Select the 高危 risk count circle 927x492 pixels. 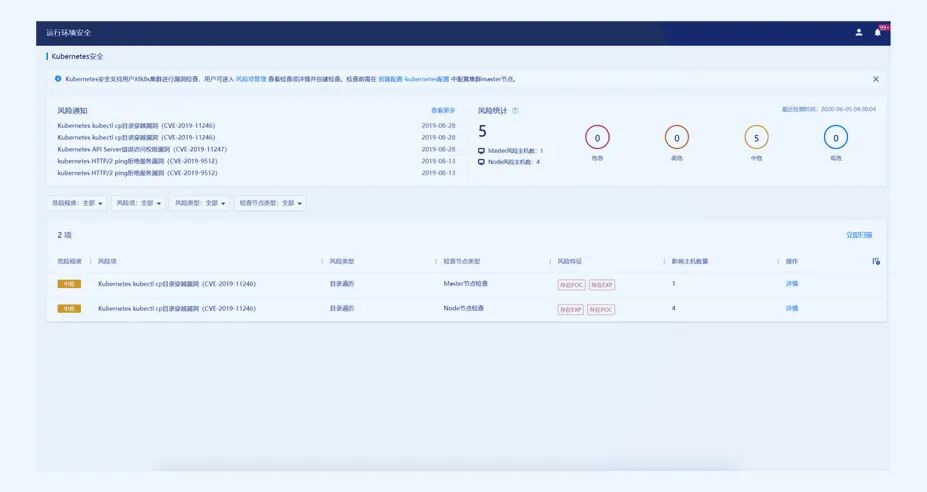pyautogui.click(x=677, y=138)
